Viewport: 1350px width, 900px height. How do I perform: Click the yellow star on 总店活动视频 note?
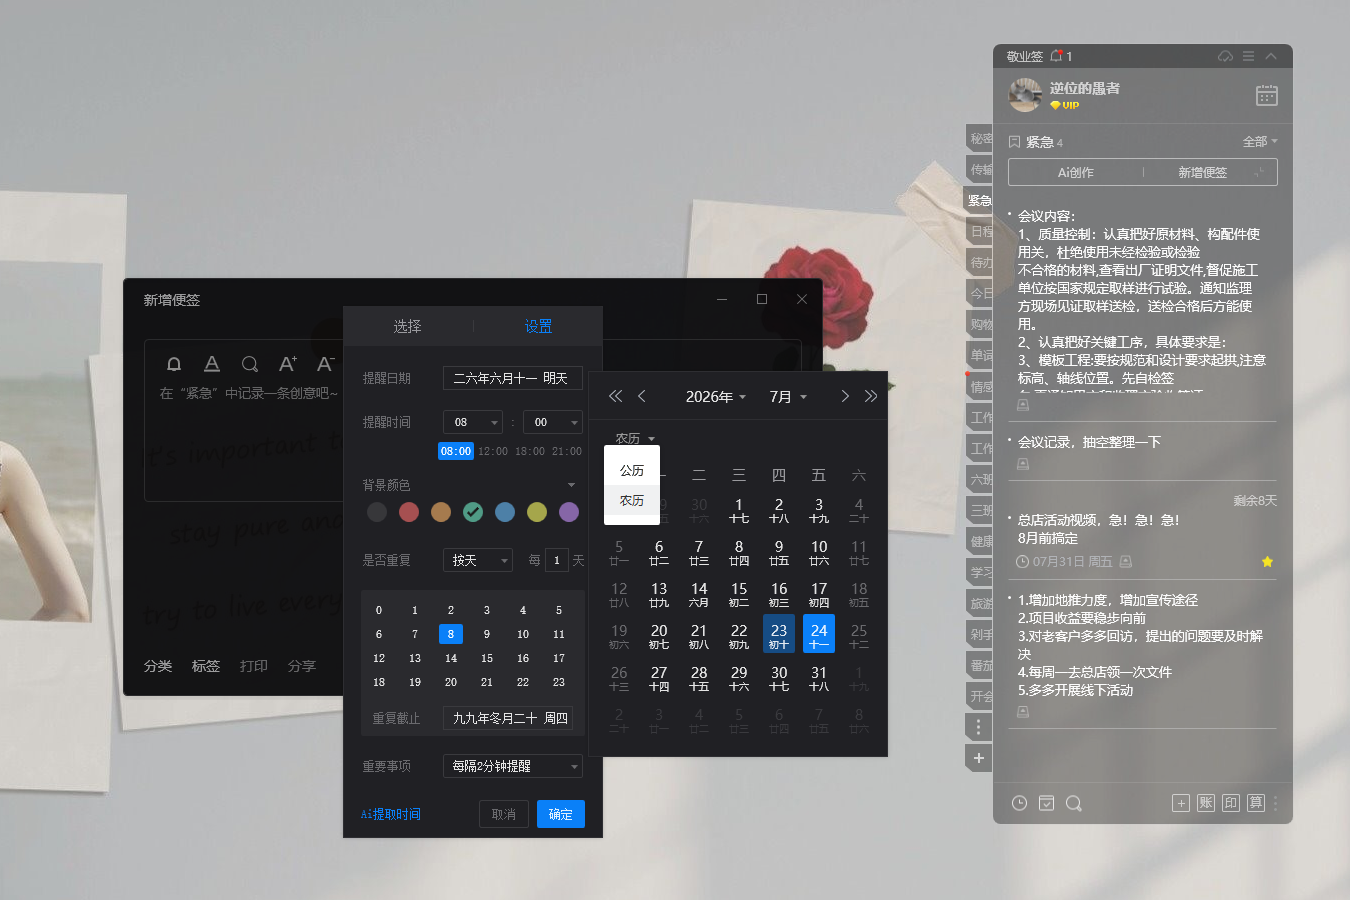tap(1267, 562)
